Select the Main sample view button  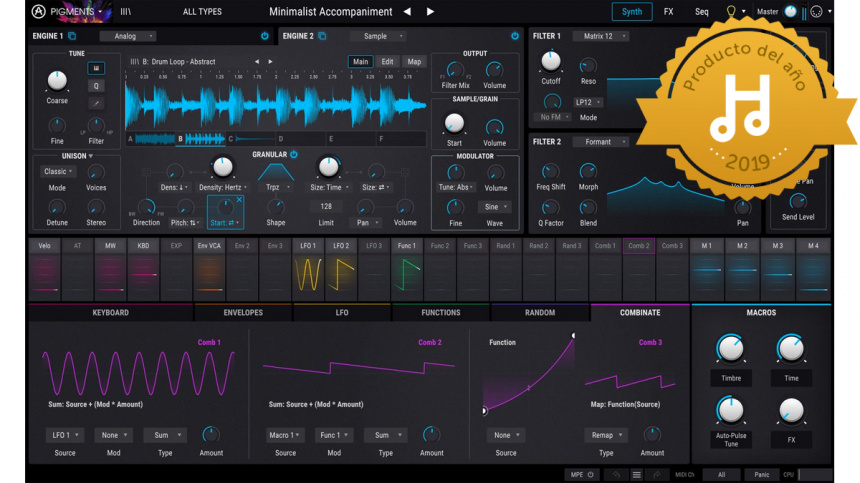point(360,61)
